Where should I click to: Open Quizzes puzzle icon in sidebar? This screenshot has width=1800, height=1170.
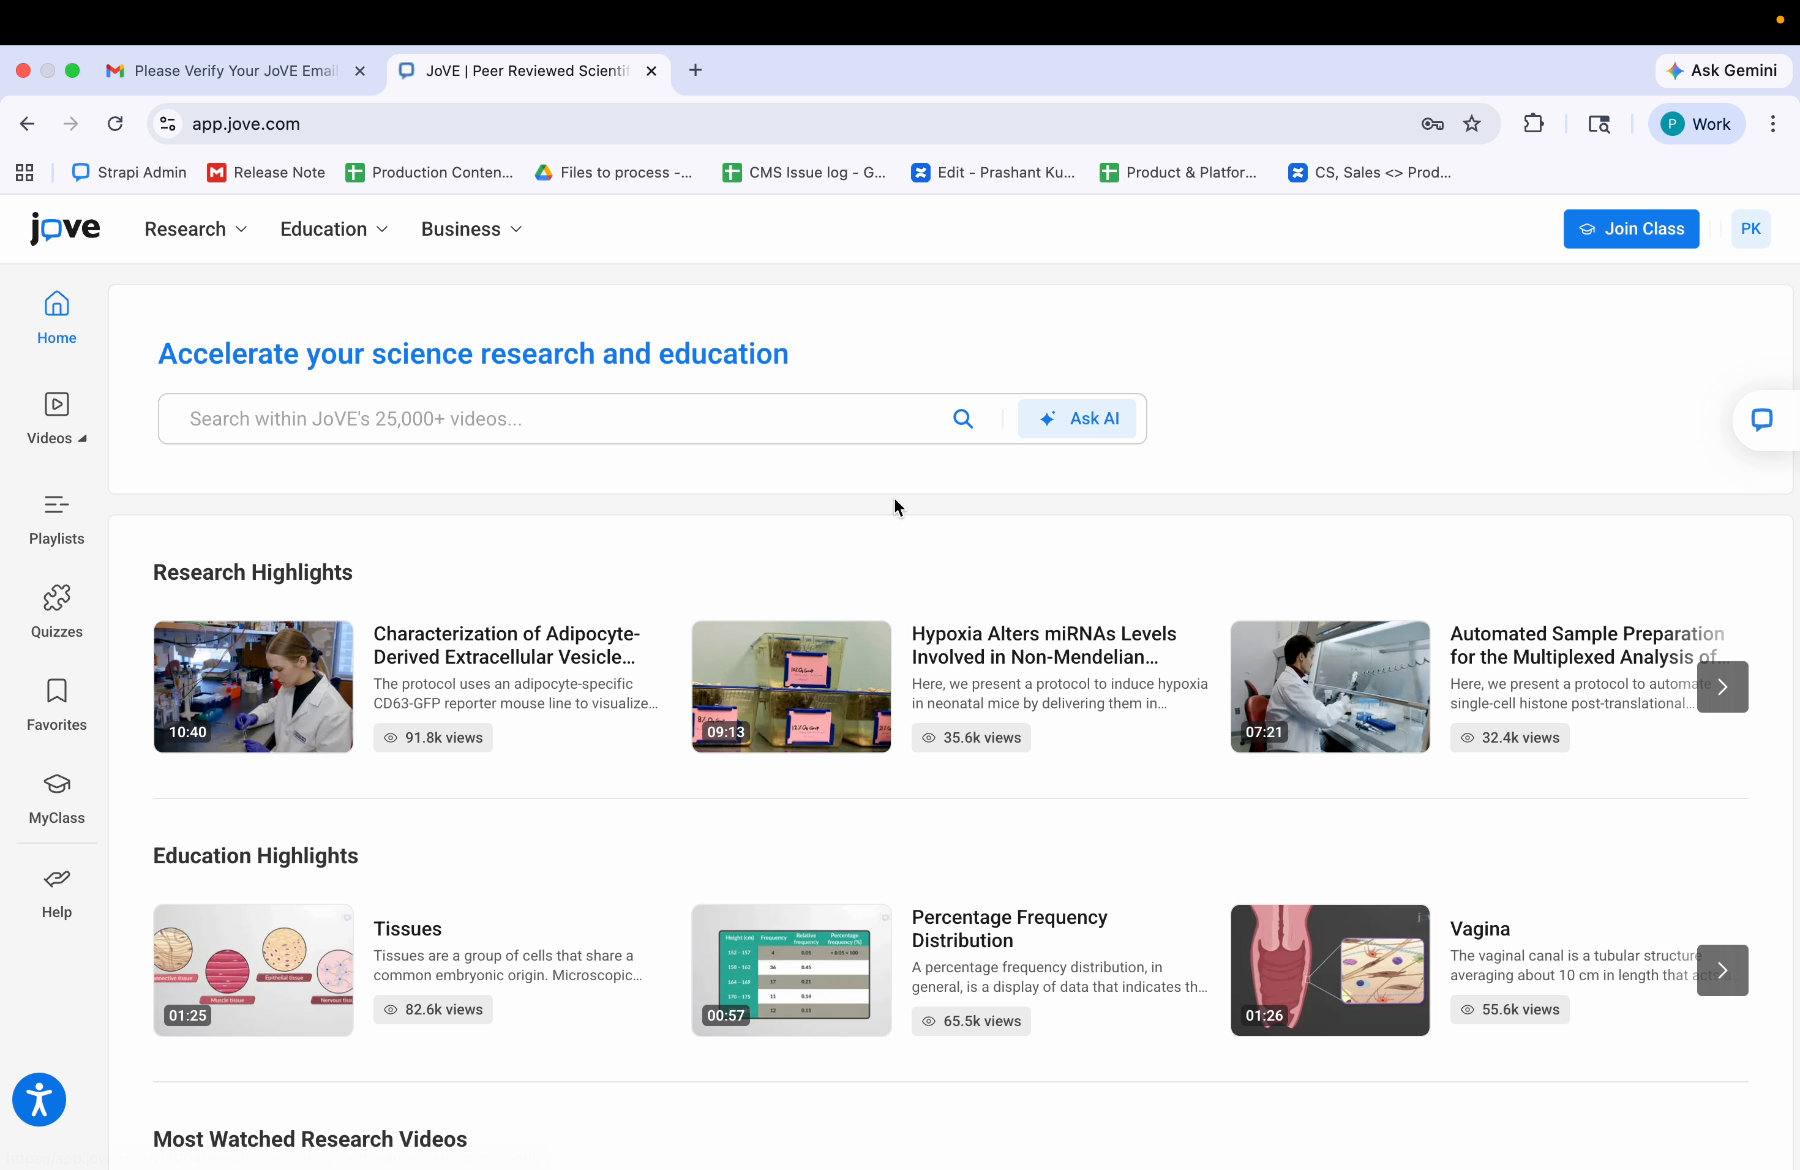[56, 598]
